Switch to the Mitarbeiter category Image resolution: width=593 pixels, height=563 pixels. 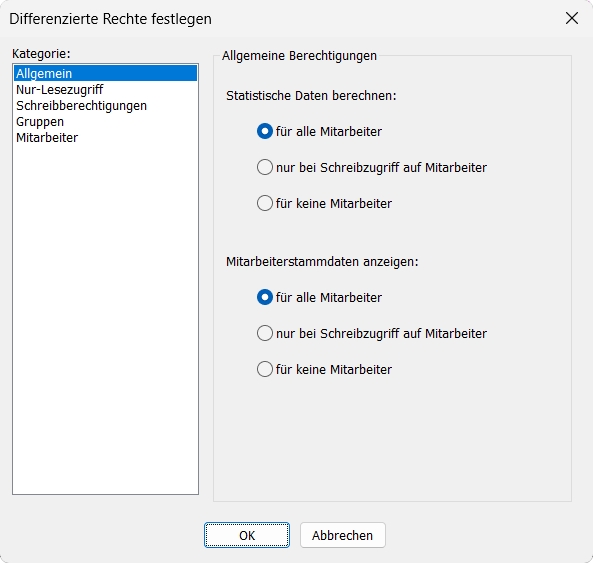coord(105,138)
